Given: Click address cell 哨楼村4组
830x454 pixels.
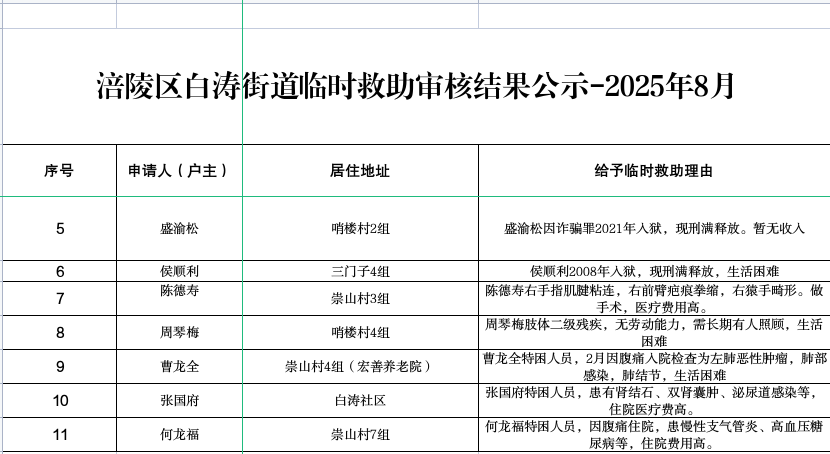Looking at the screenshot, I should 360,333.
